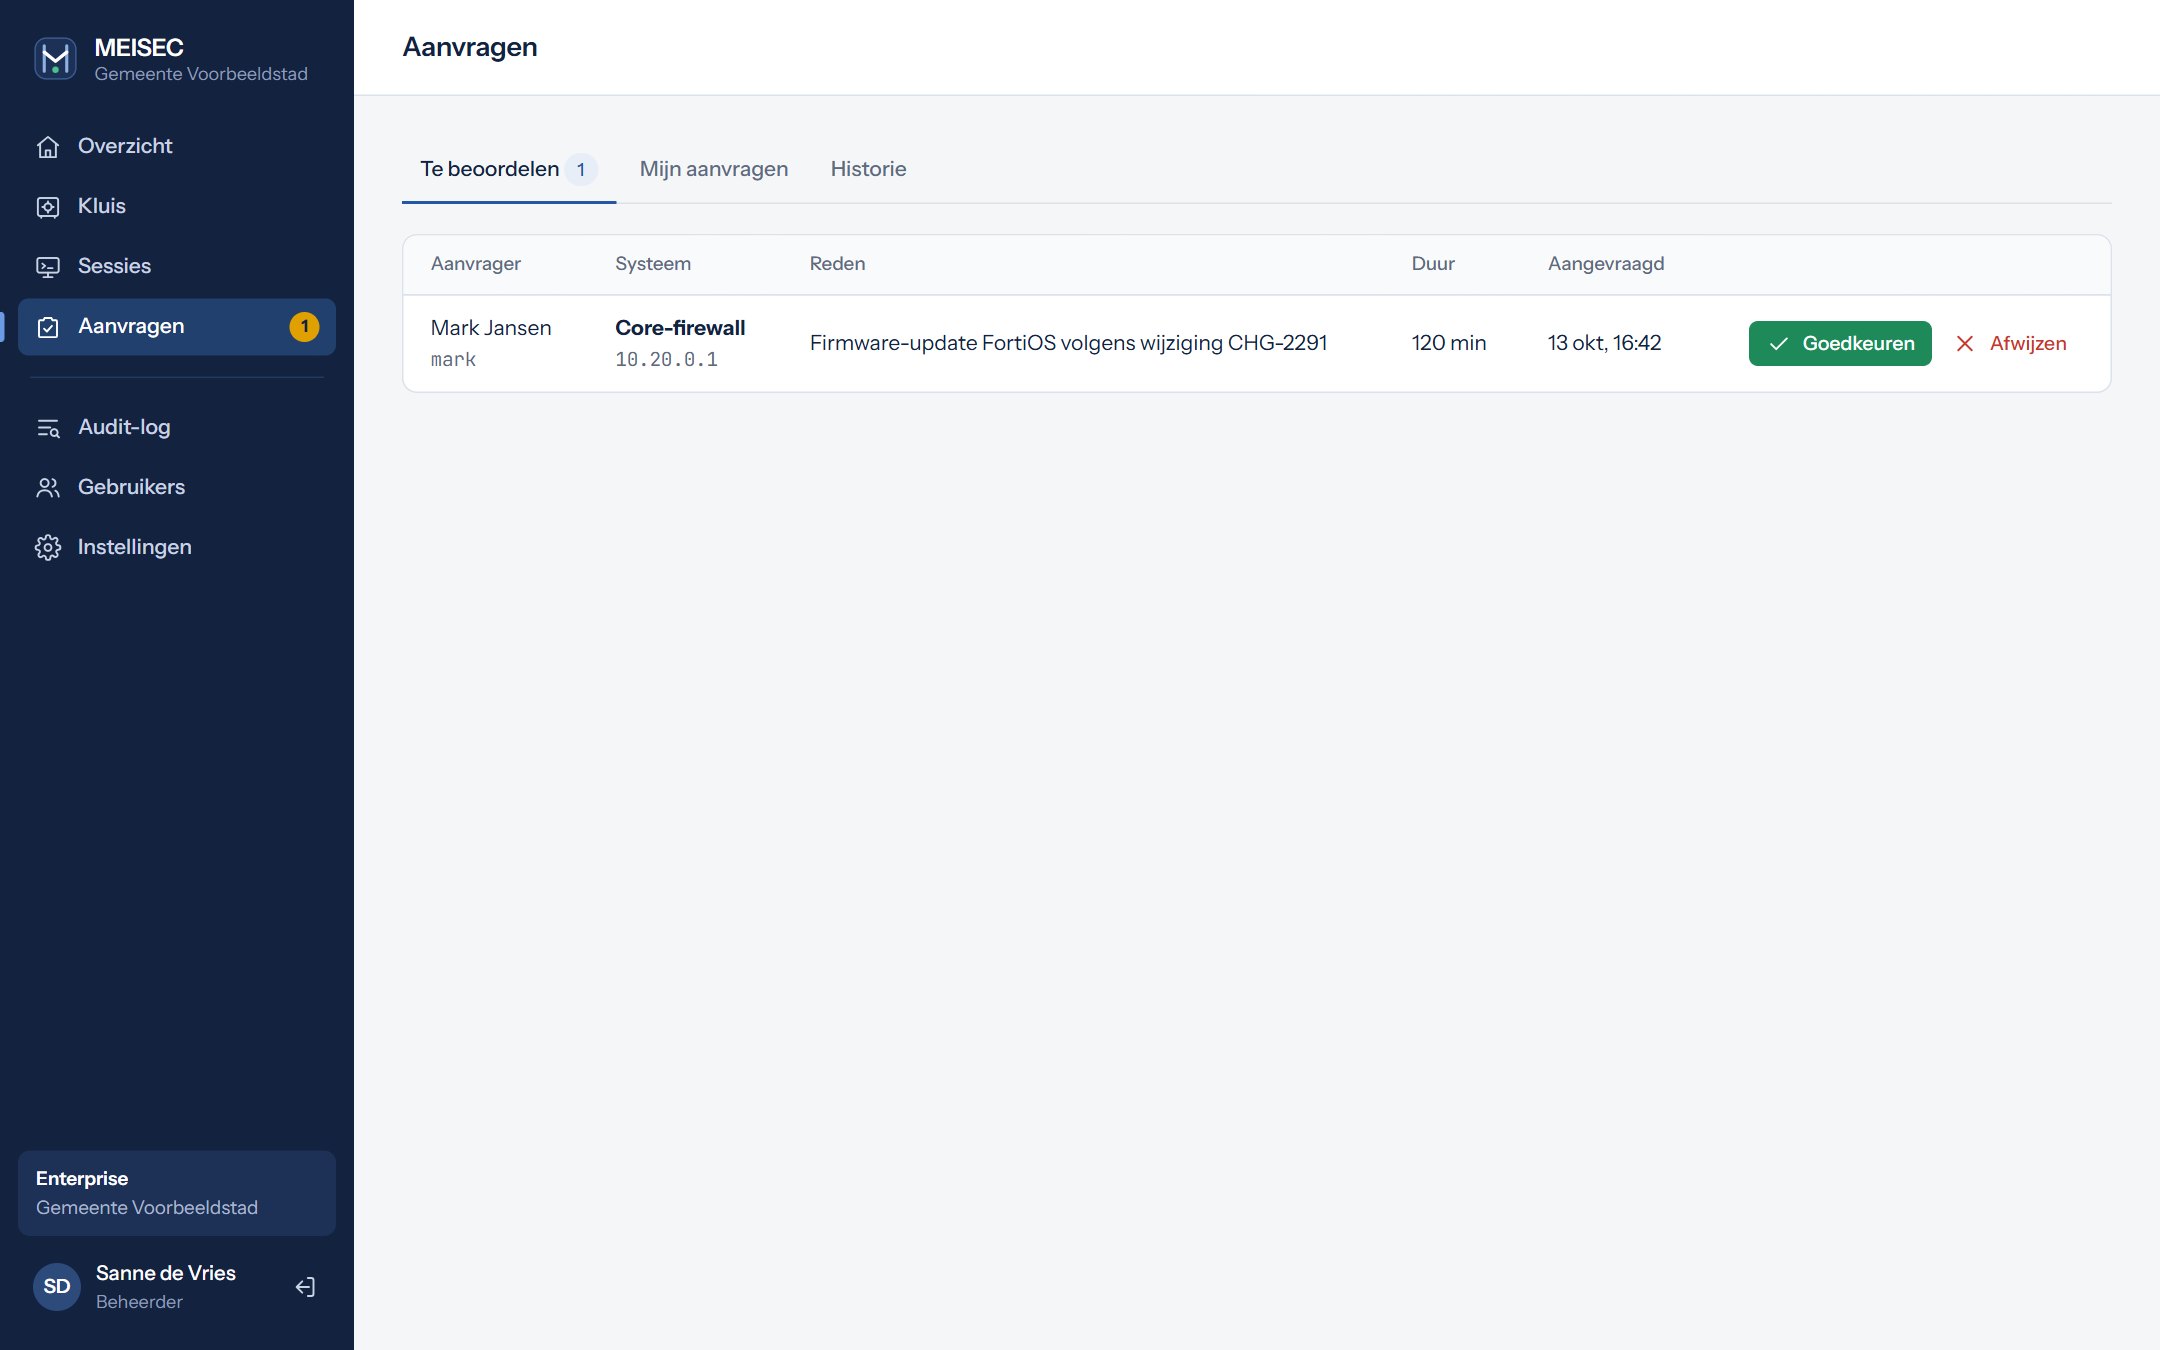Click the Sanne de Vries profile name
This screenshot has width=2160, height=1350.
click(x=166, y=1273)
